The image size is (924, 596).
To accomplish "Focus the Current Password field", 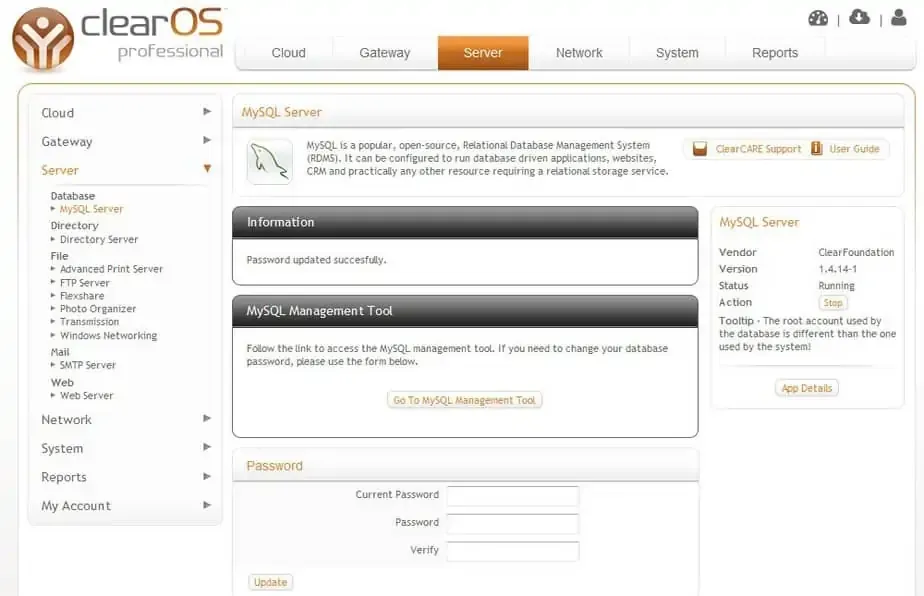I will pos(512,495).
